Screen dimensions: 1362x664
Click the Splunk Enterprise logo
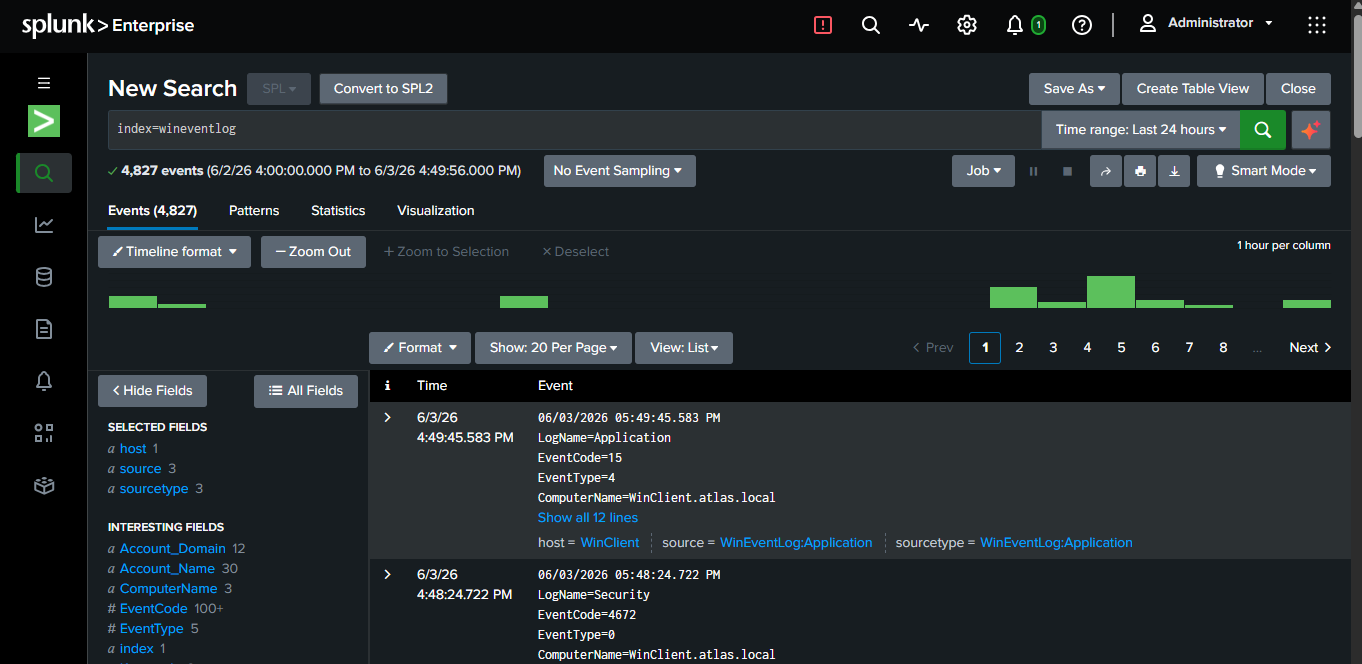[x=108, y=26]
